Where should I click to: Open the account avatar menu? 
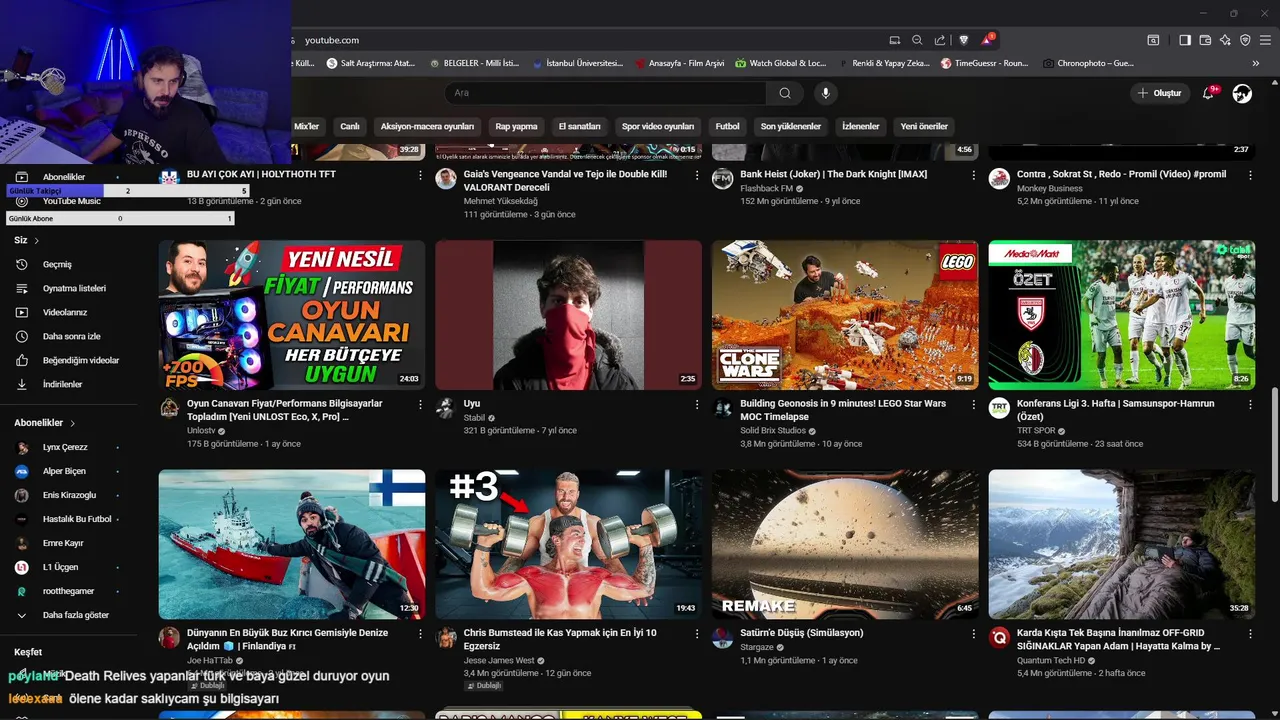[x=1242, y=93]
